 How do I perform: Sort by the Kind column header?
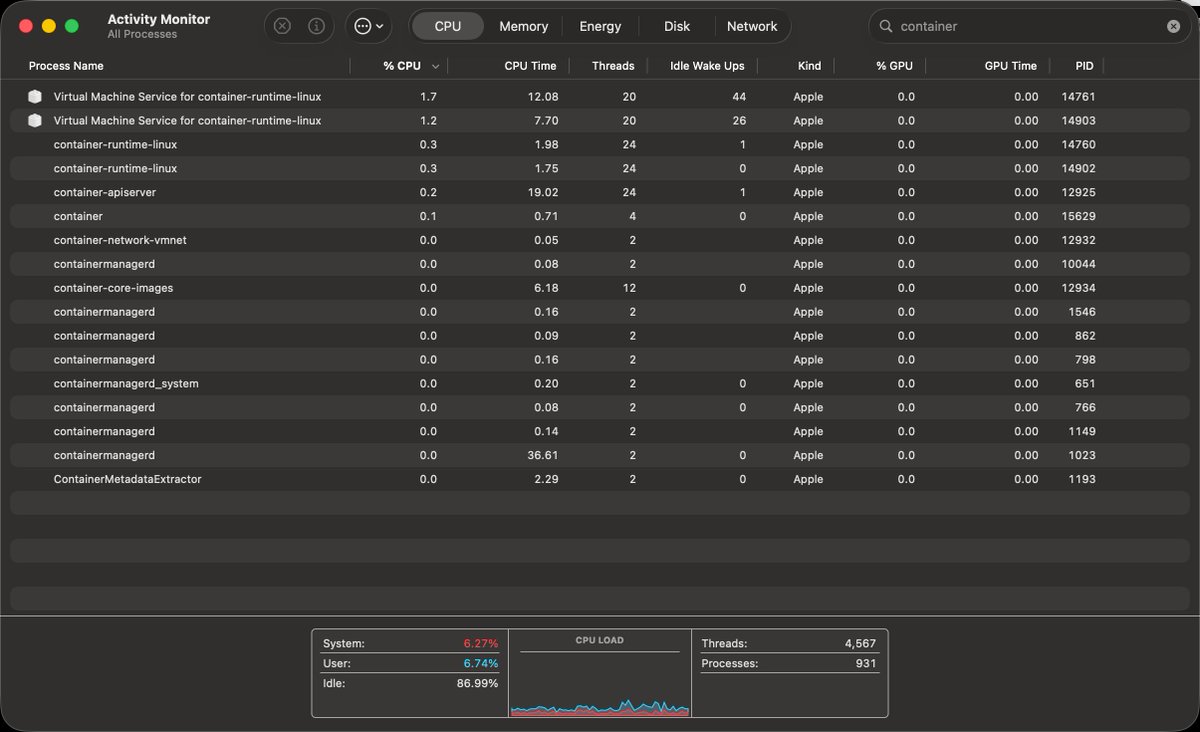click(x=809, y=66)
